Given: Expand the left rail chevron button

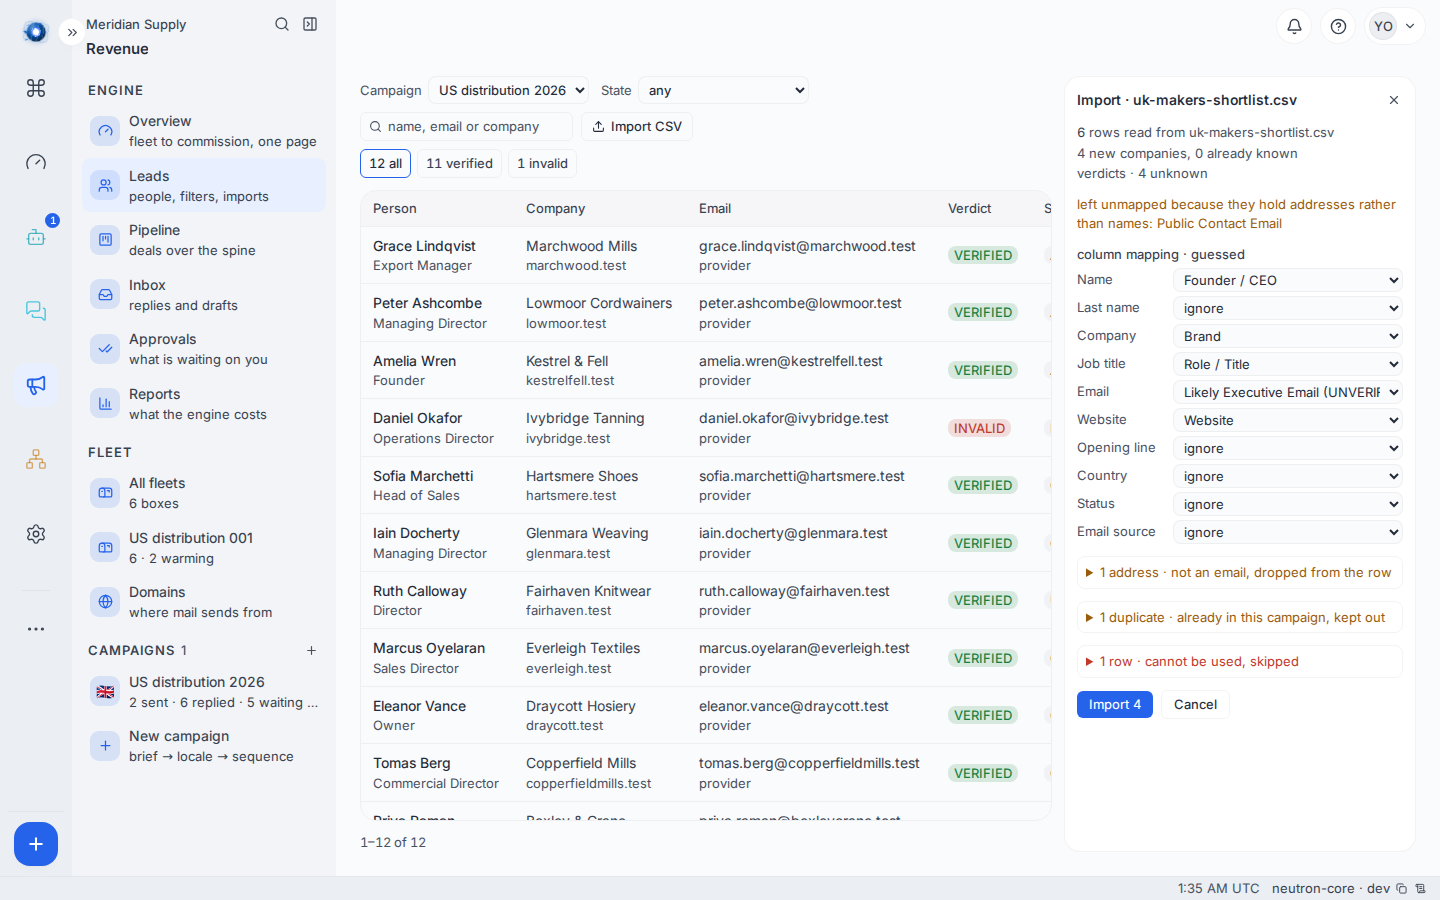Looking at the screenshot, I should point(72,32).
